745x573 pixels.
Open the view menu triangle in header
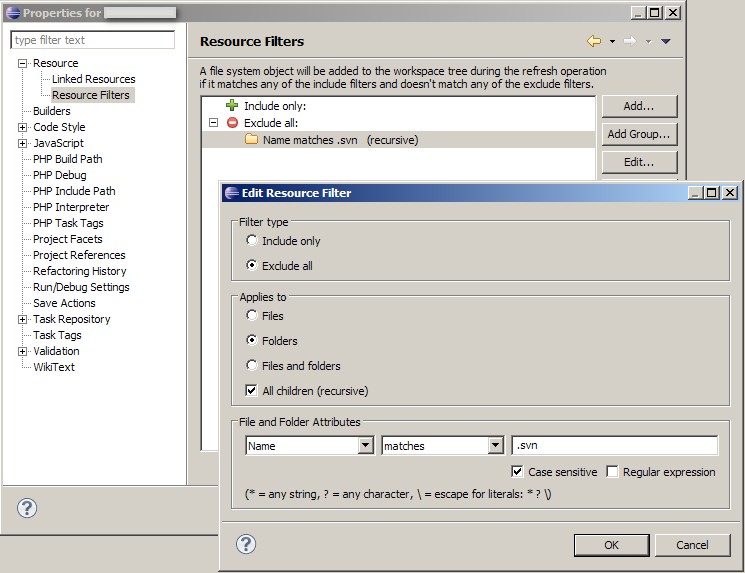point(666,41)
